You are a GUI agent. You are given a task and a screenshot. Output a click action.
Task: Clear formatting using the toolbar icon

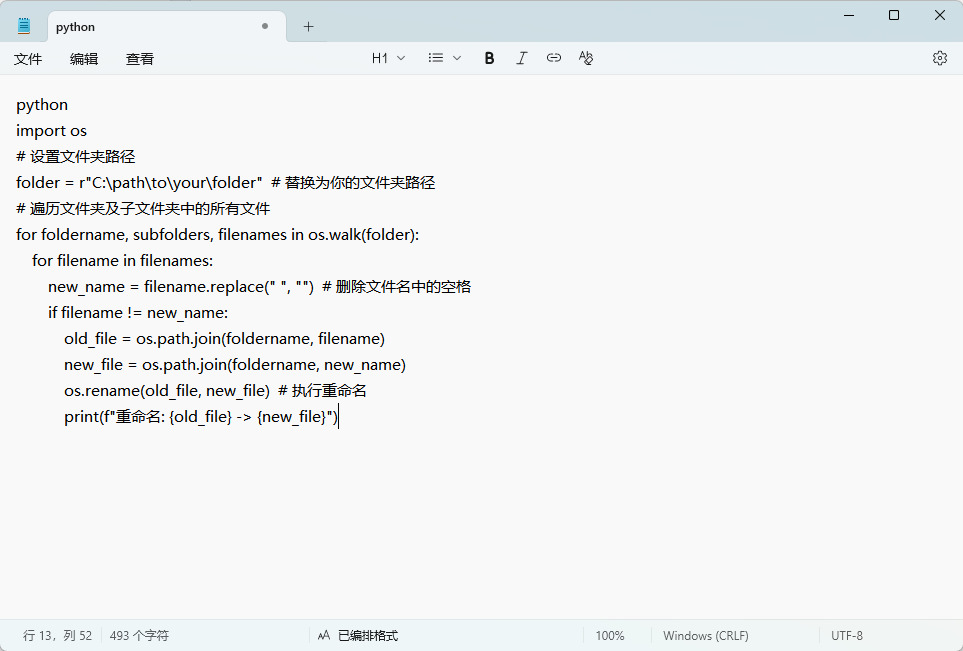coord(586,58)
